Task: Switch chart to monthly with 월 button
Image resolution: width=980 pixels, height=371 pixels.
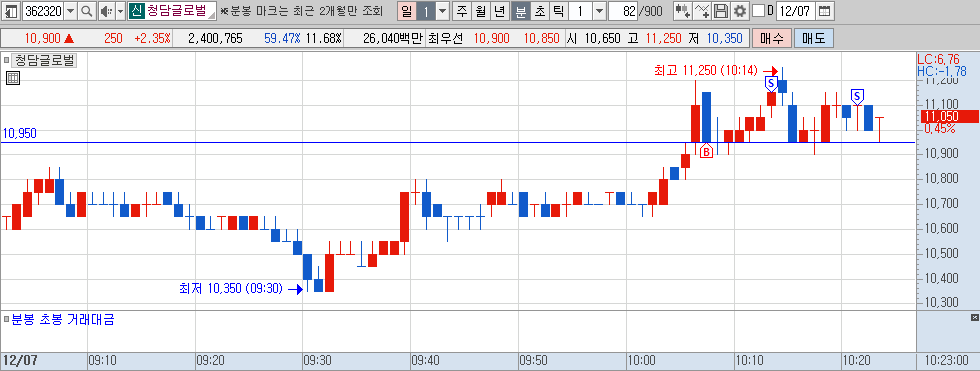Action: (x=480, y=11)
